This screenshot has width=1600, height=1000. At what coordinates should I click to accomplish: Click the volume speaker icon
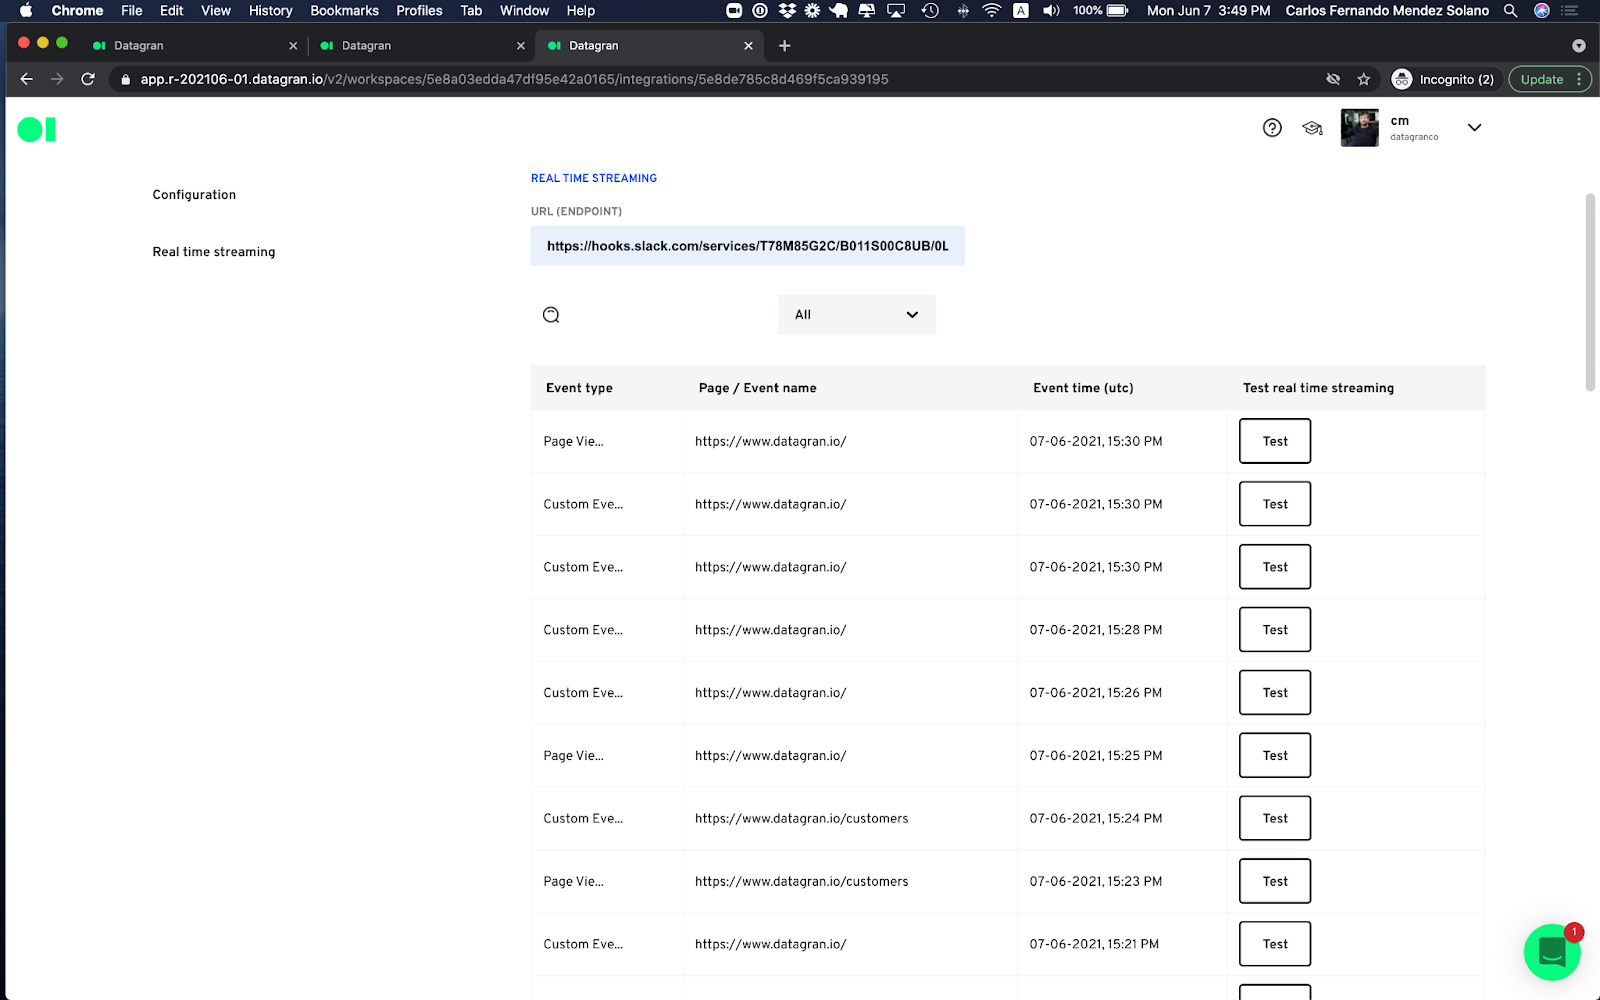[x=1051, y=10]
